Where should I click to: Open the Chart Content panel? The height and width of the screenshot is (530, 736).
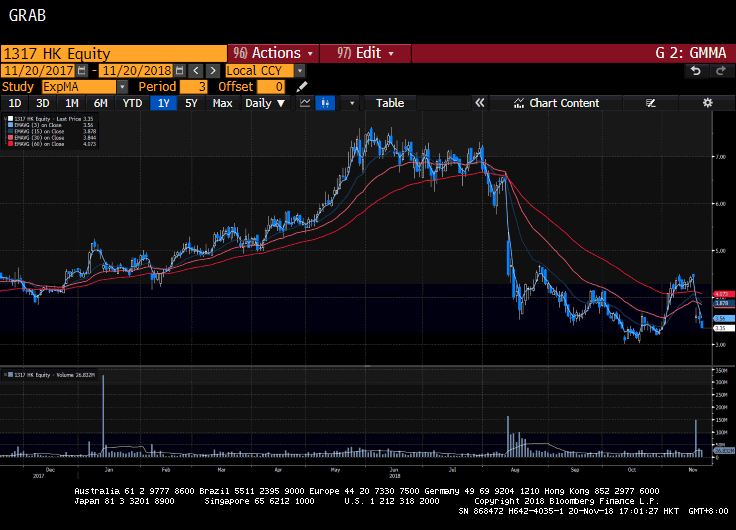click(x=556, y=103)
